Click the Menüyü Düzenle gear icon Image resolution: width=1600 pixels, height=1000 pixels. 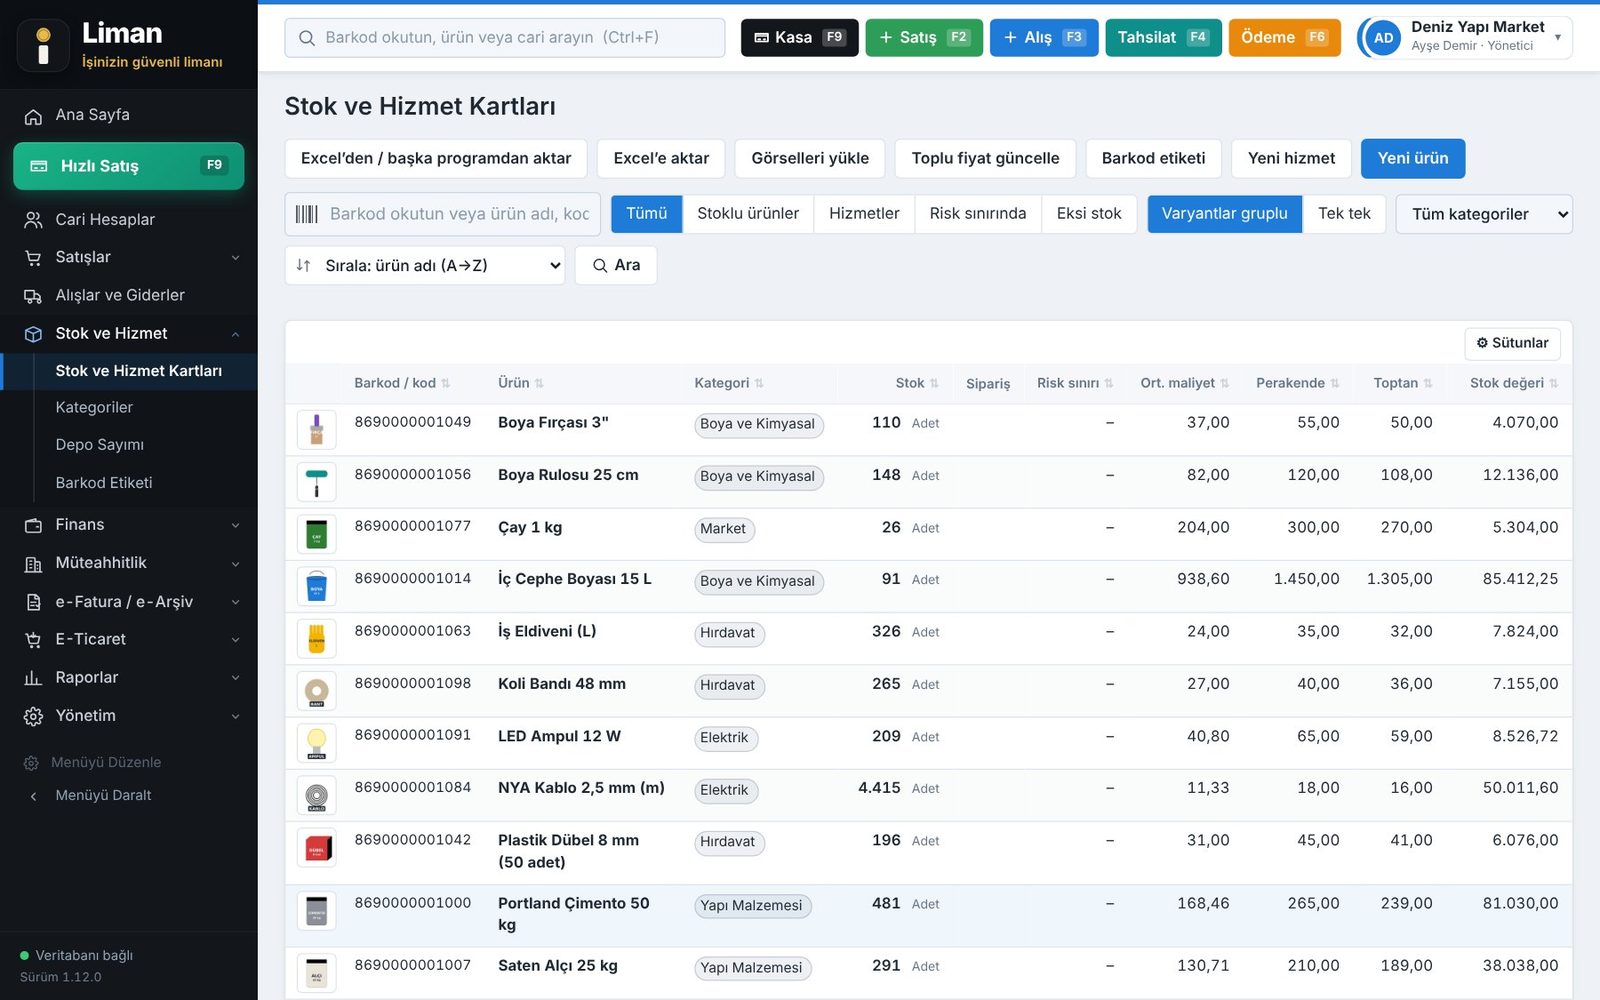pyautogui.click(x=31, y=763)
